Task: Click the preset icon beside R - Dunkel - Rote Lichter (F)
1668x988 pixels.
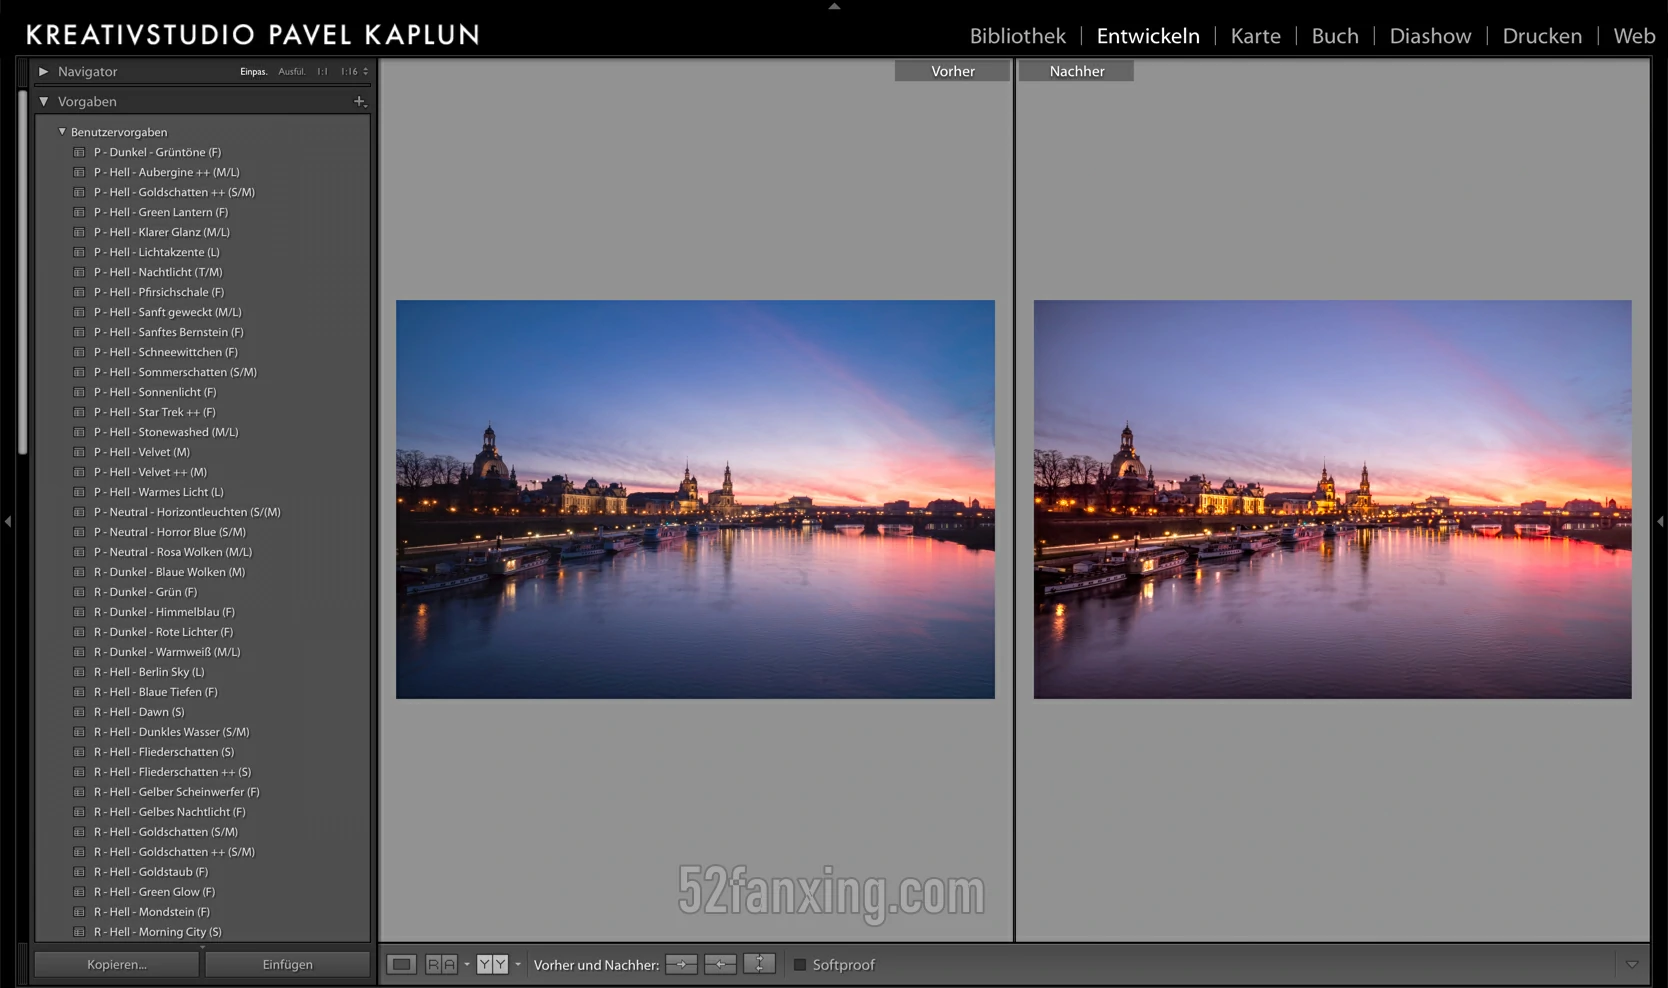Action: click(79, 632)
